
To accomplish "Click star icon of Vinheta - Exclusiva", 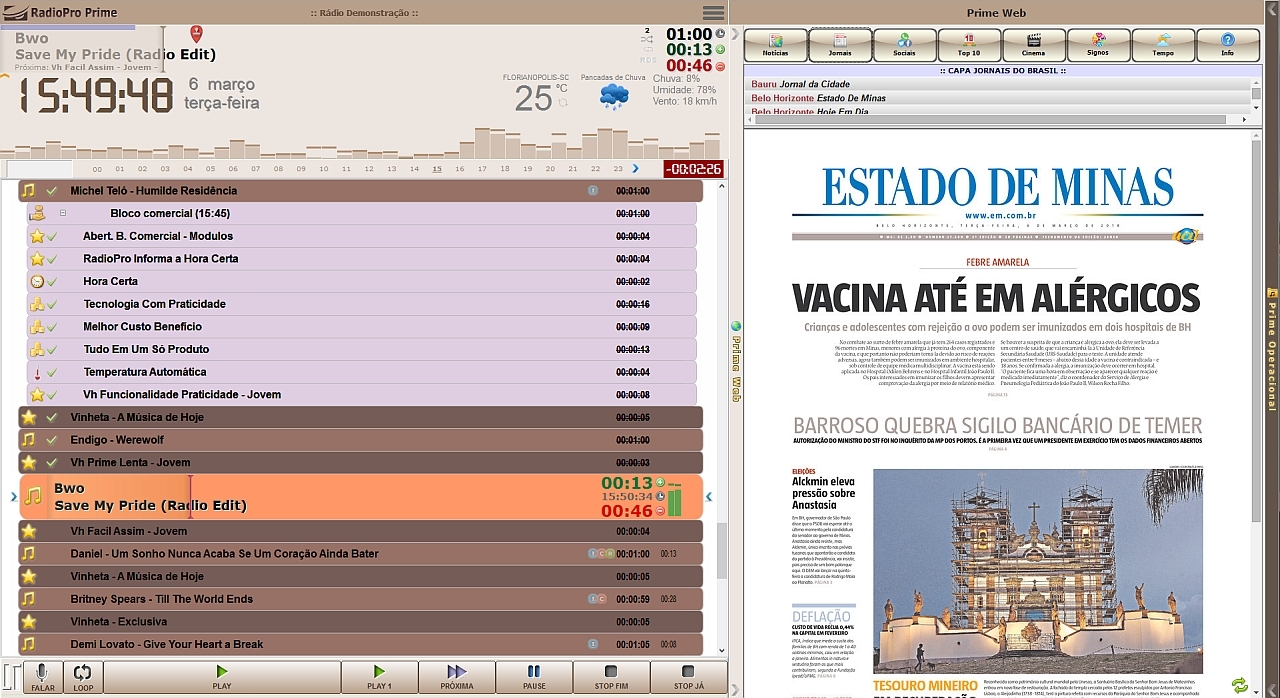I will (28, 622).
